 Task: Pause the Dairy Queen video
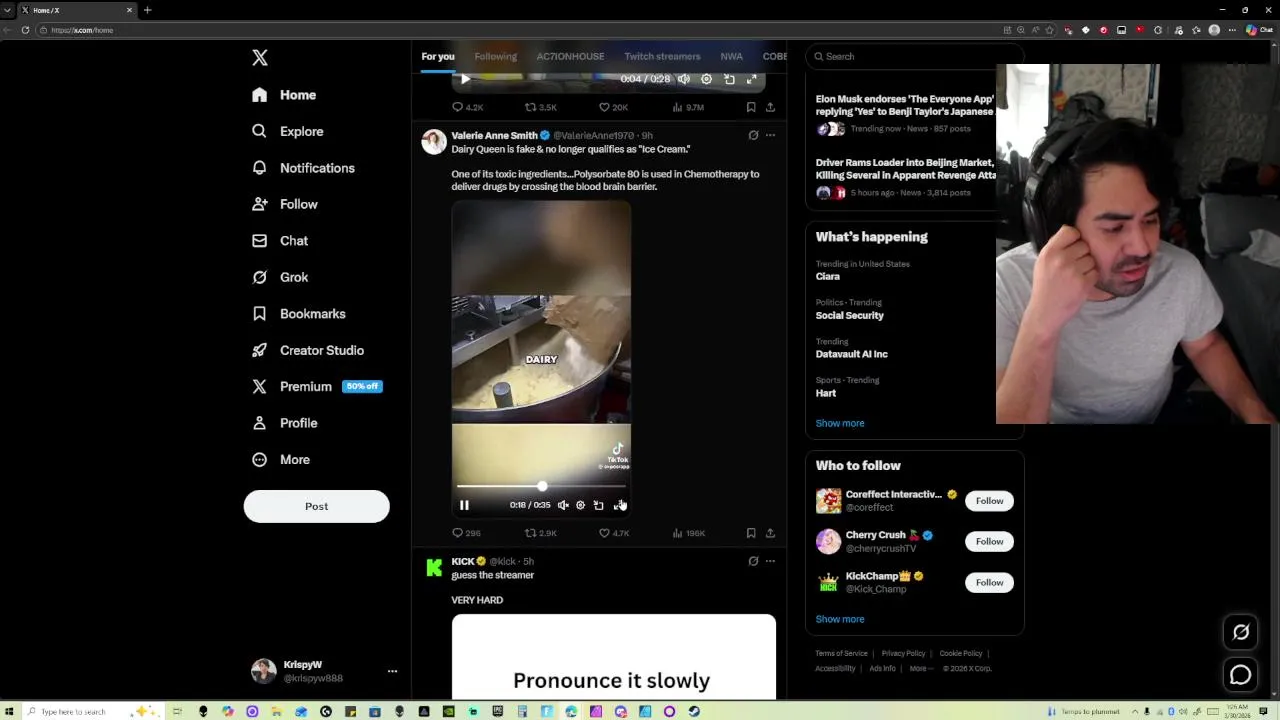click(464, 505)
